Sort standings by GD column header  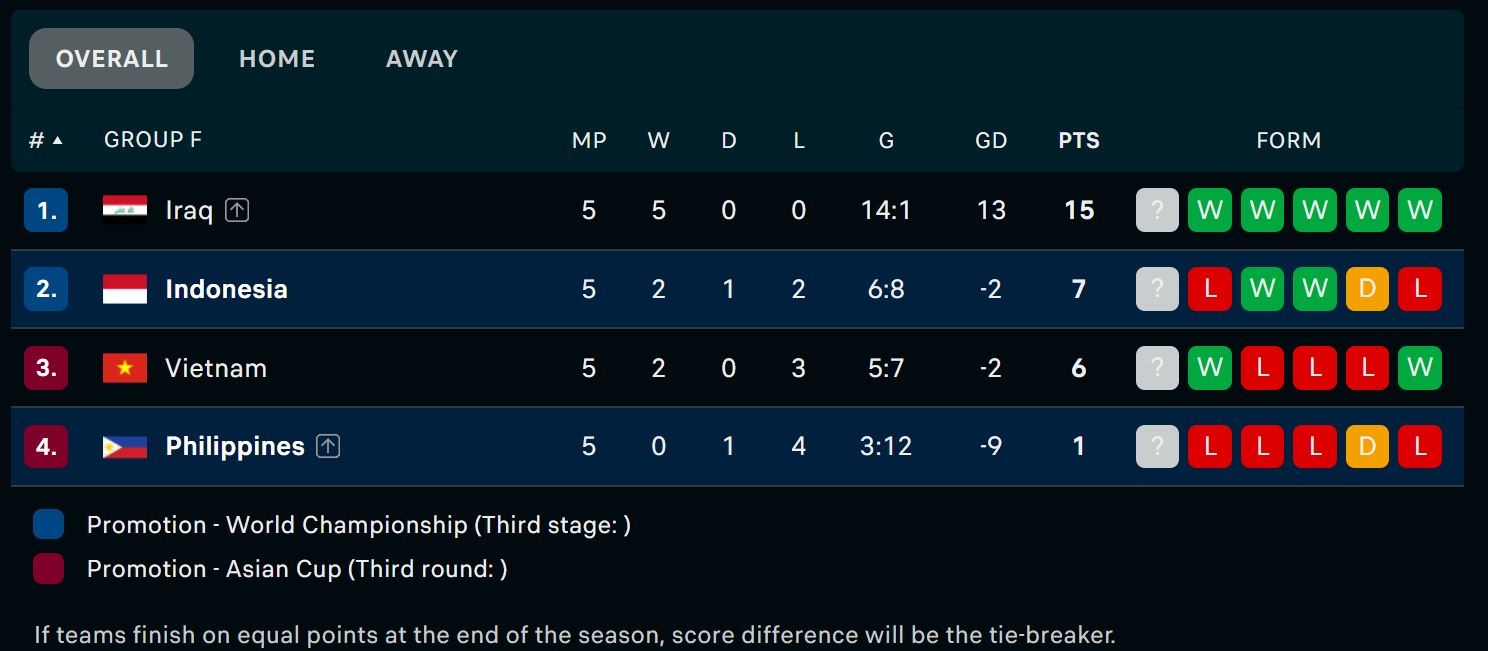pyautogui.click(x=991, y=140)
